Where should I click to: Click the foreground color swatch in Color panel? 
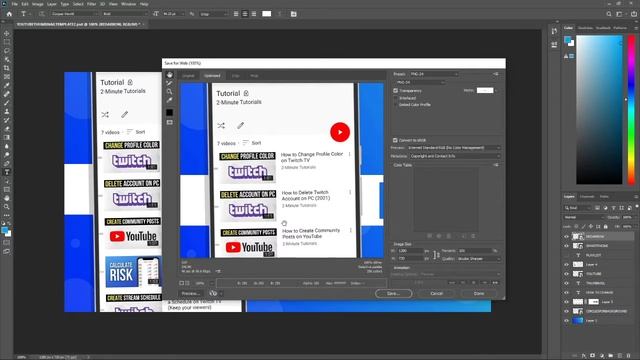pos(567,40)
